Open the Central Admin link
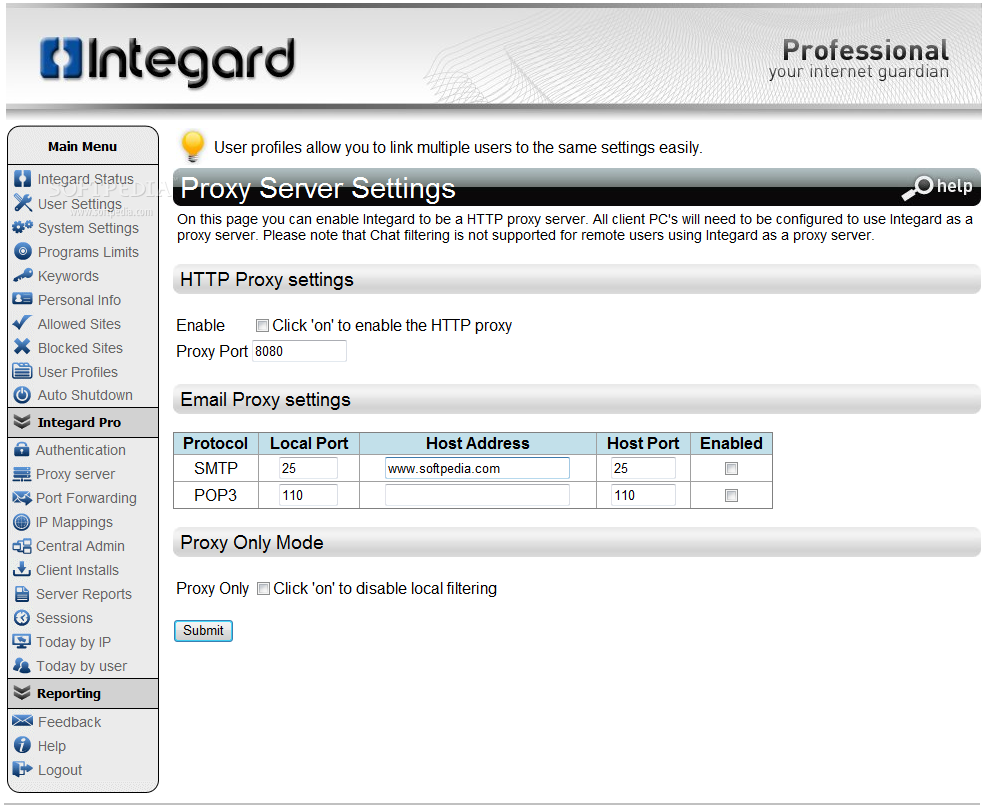The image size is (986, 810). coord(80,546)
